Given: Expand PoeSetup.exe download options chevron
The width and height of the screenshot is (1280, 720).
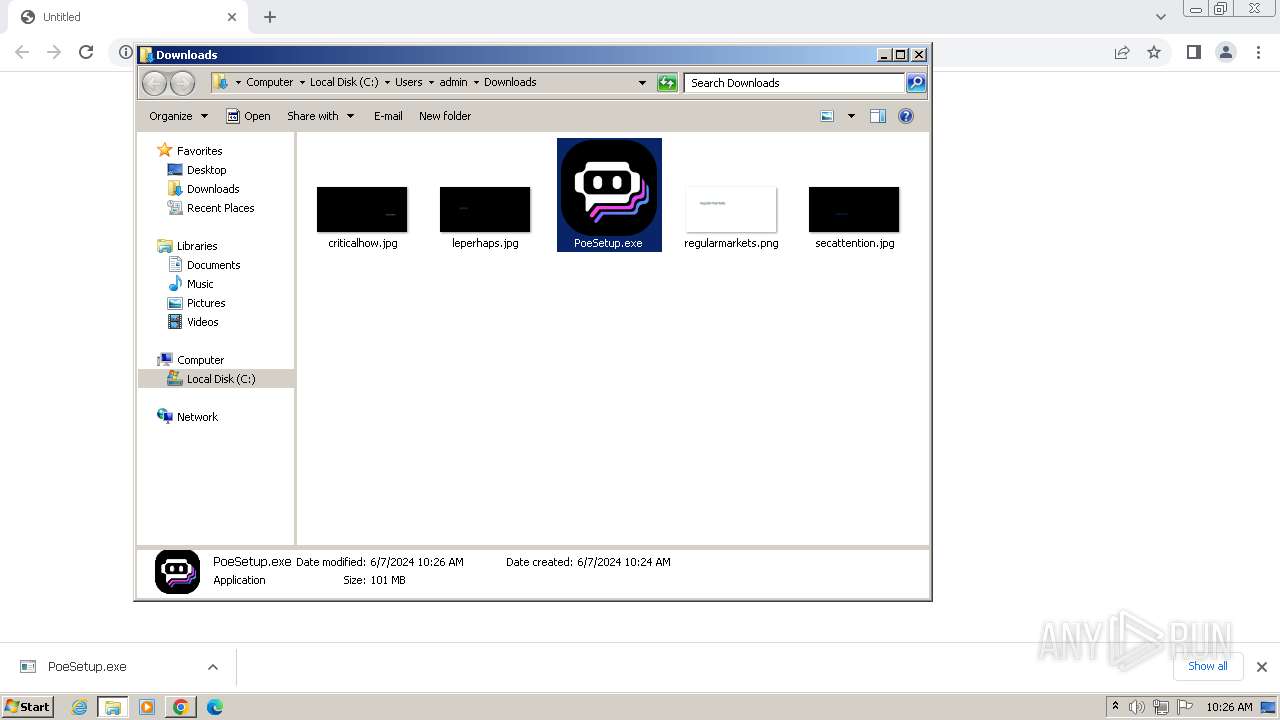Looking at the screenshot, I should [x=213, y=667].
